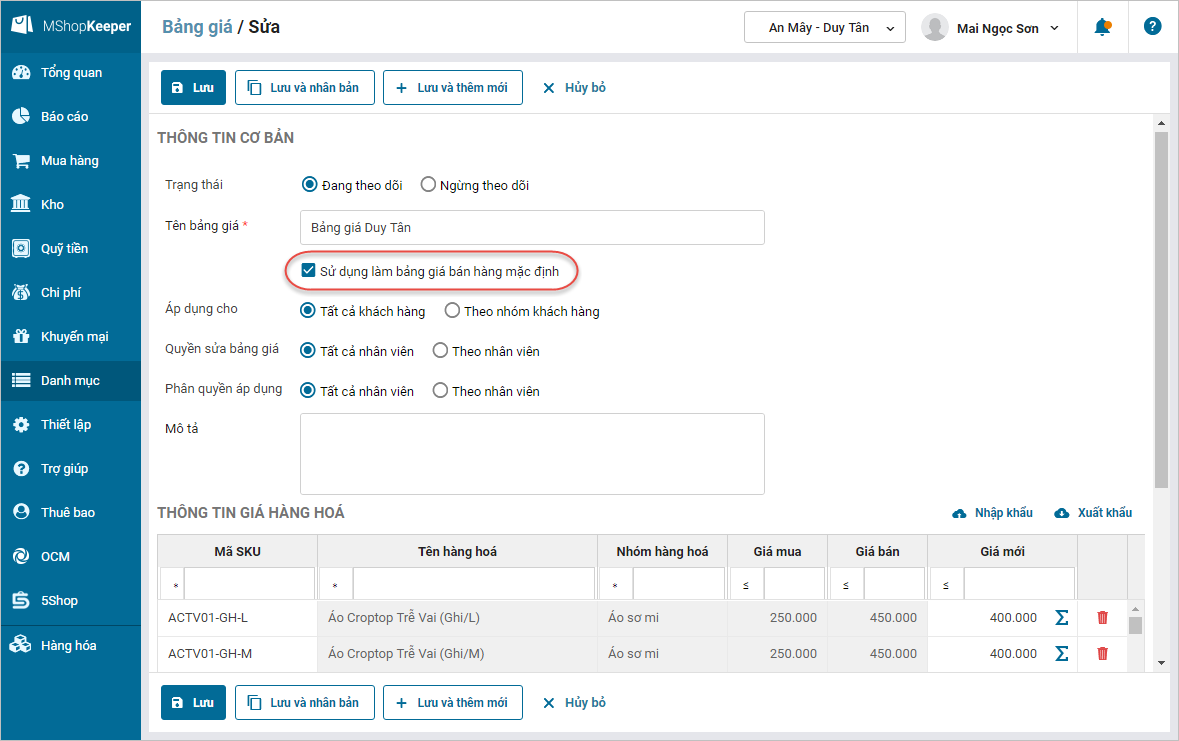Open the Tên hàng hoá filter operator dropdown

click(x=337, y=584)
